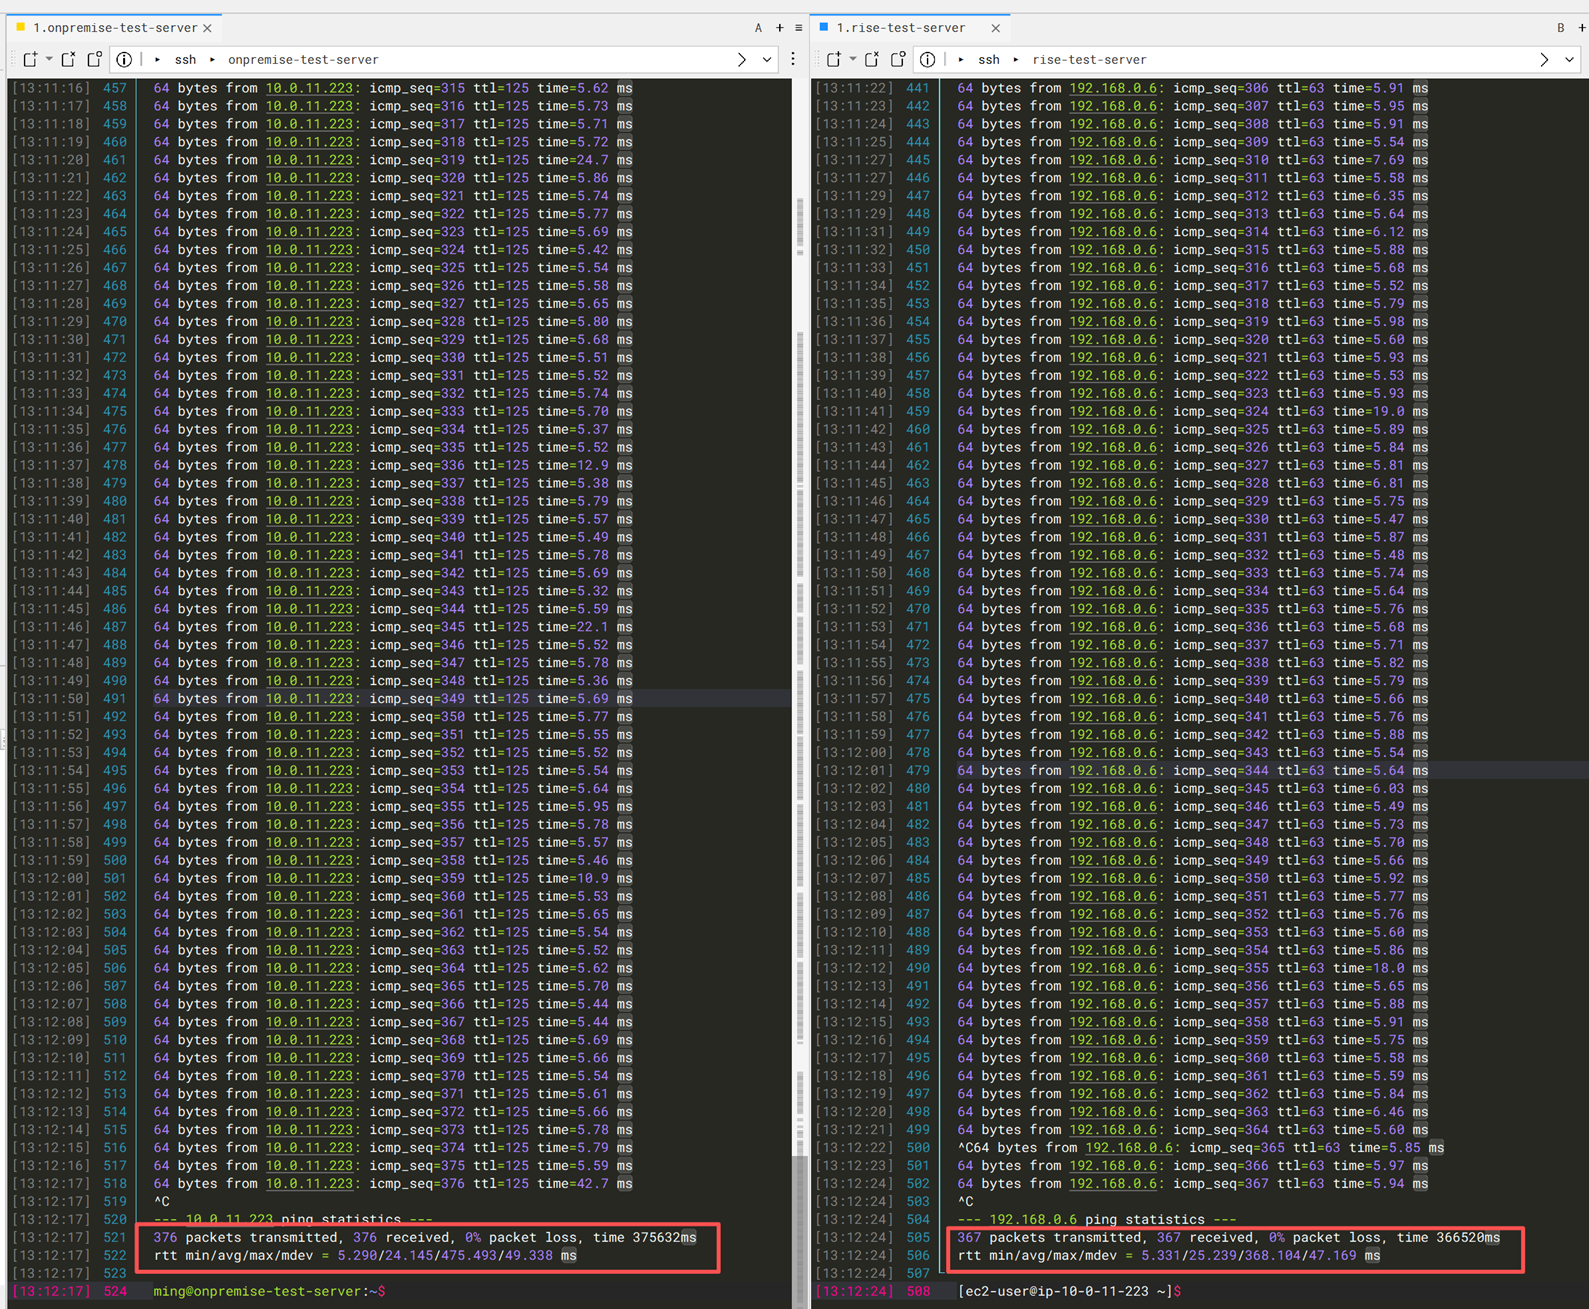Image resolution: width=1589 pixels, height=1309 pixels.
Task: Click rtt line with 5.290/24.145/475.493/49.338
Action: point(365,1256)
